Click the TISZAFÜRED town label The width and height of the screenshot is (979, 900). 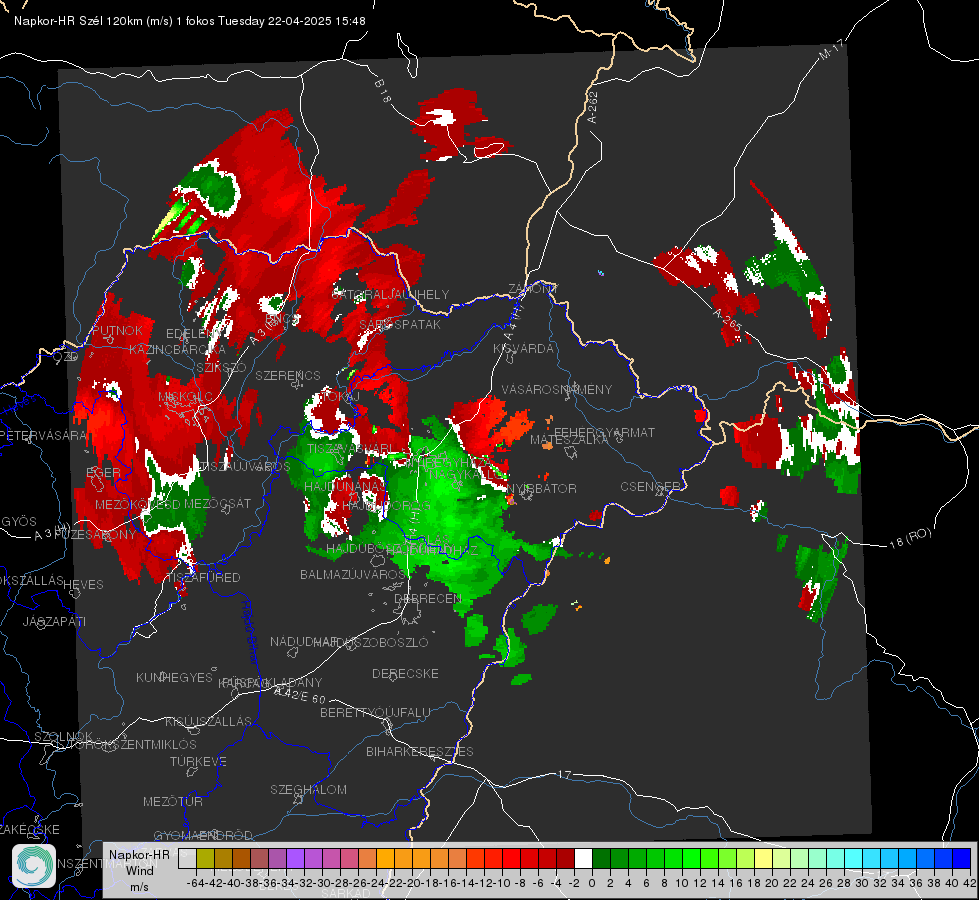204,578
